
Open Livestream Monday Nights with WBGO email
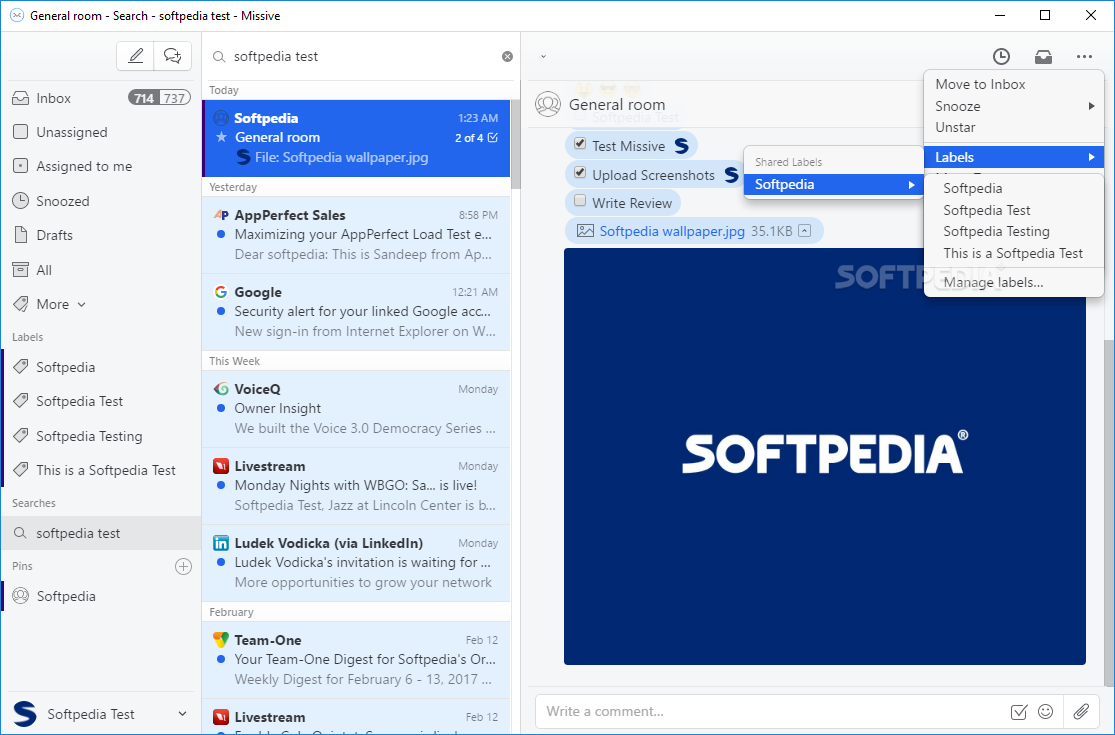point(356,486)
